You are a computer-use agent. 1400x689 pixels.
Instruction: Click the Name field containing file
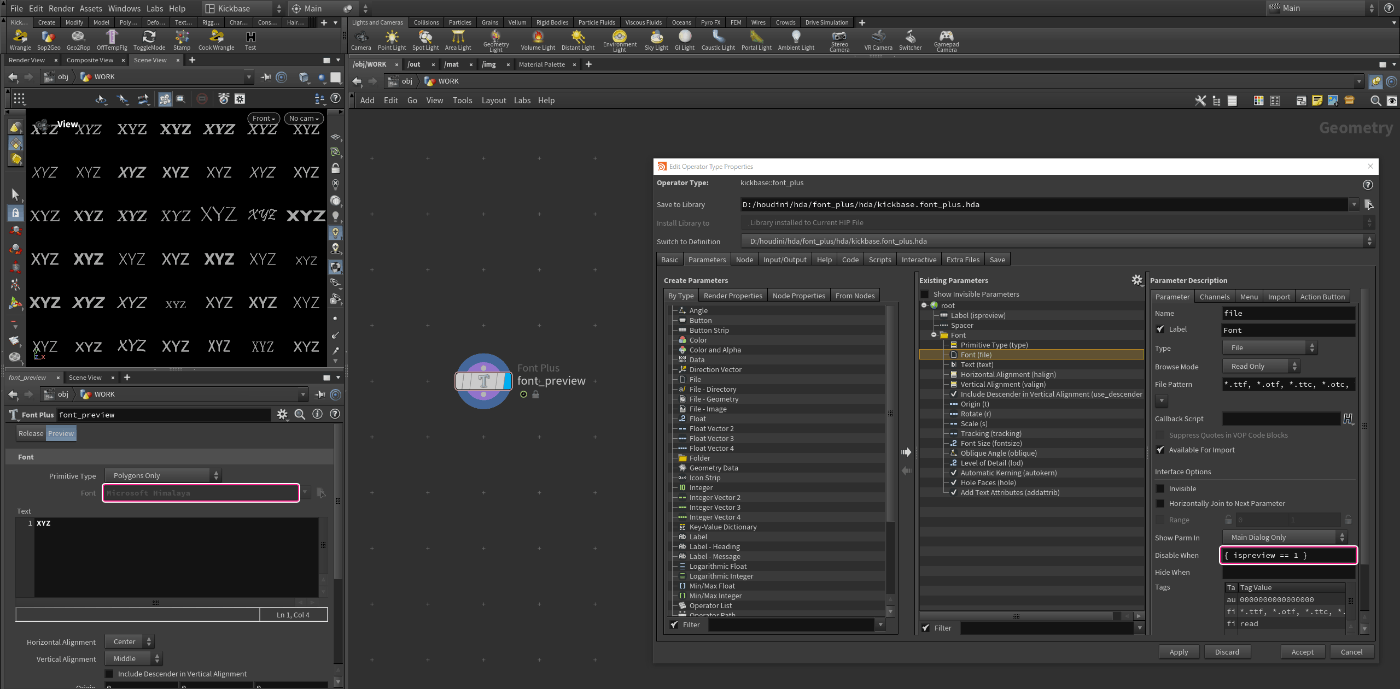(x=1289, y=313)
